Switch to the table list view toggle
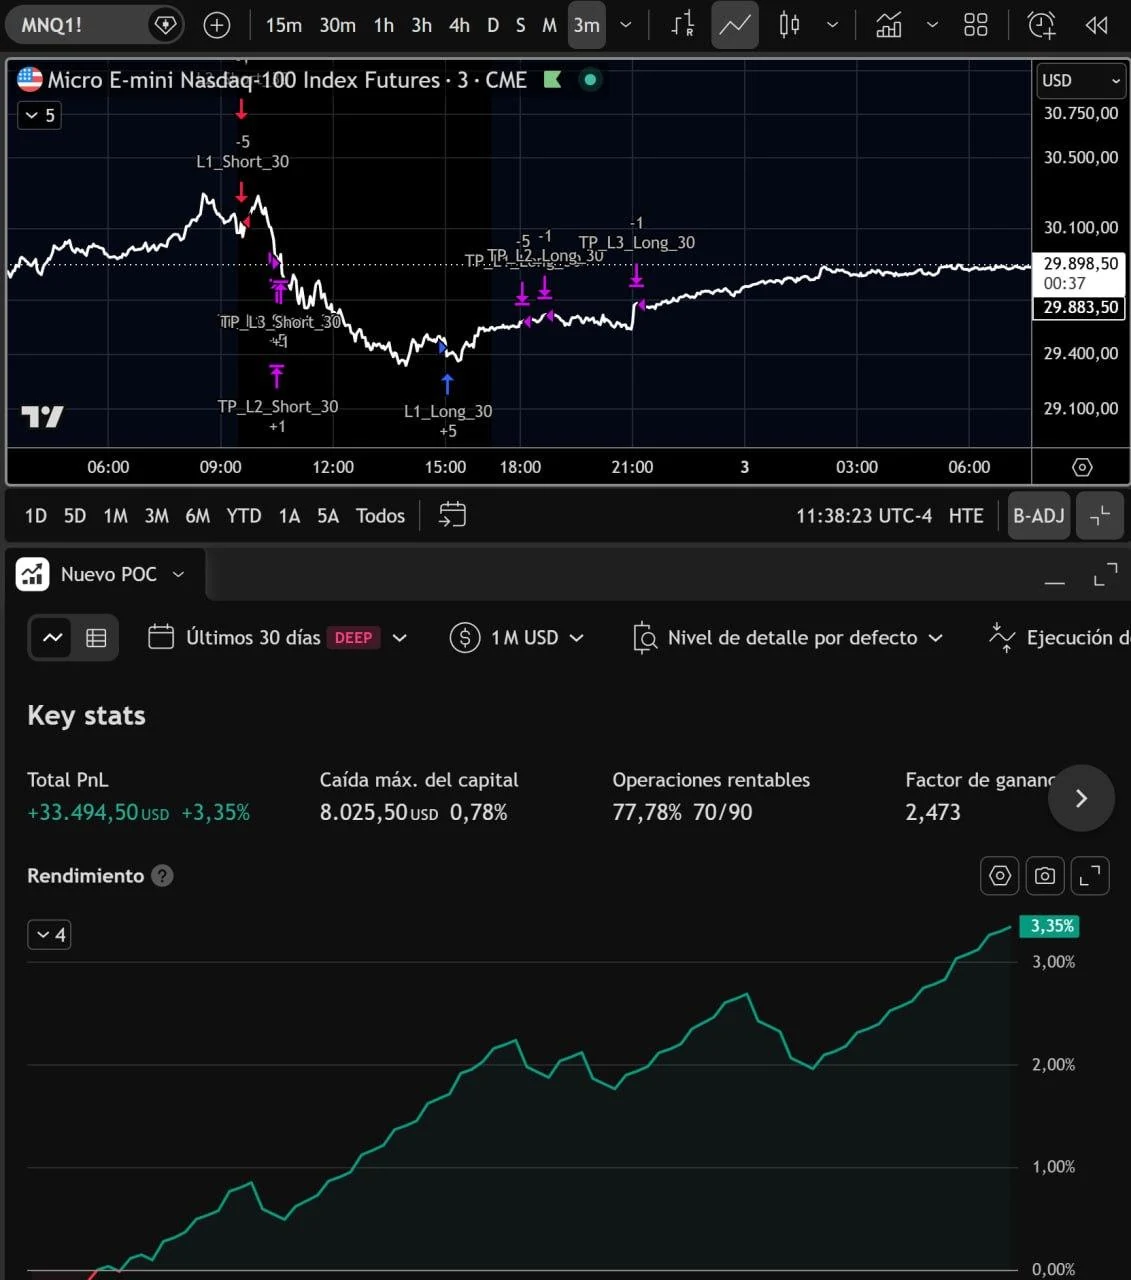1131x1280 pixels. 96,638
